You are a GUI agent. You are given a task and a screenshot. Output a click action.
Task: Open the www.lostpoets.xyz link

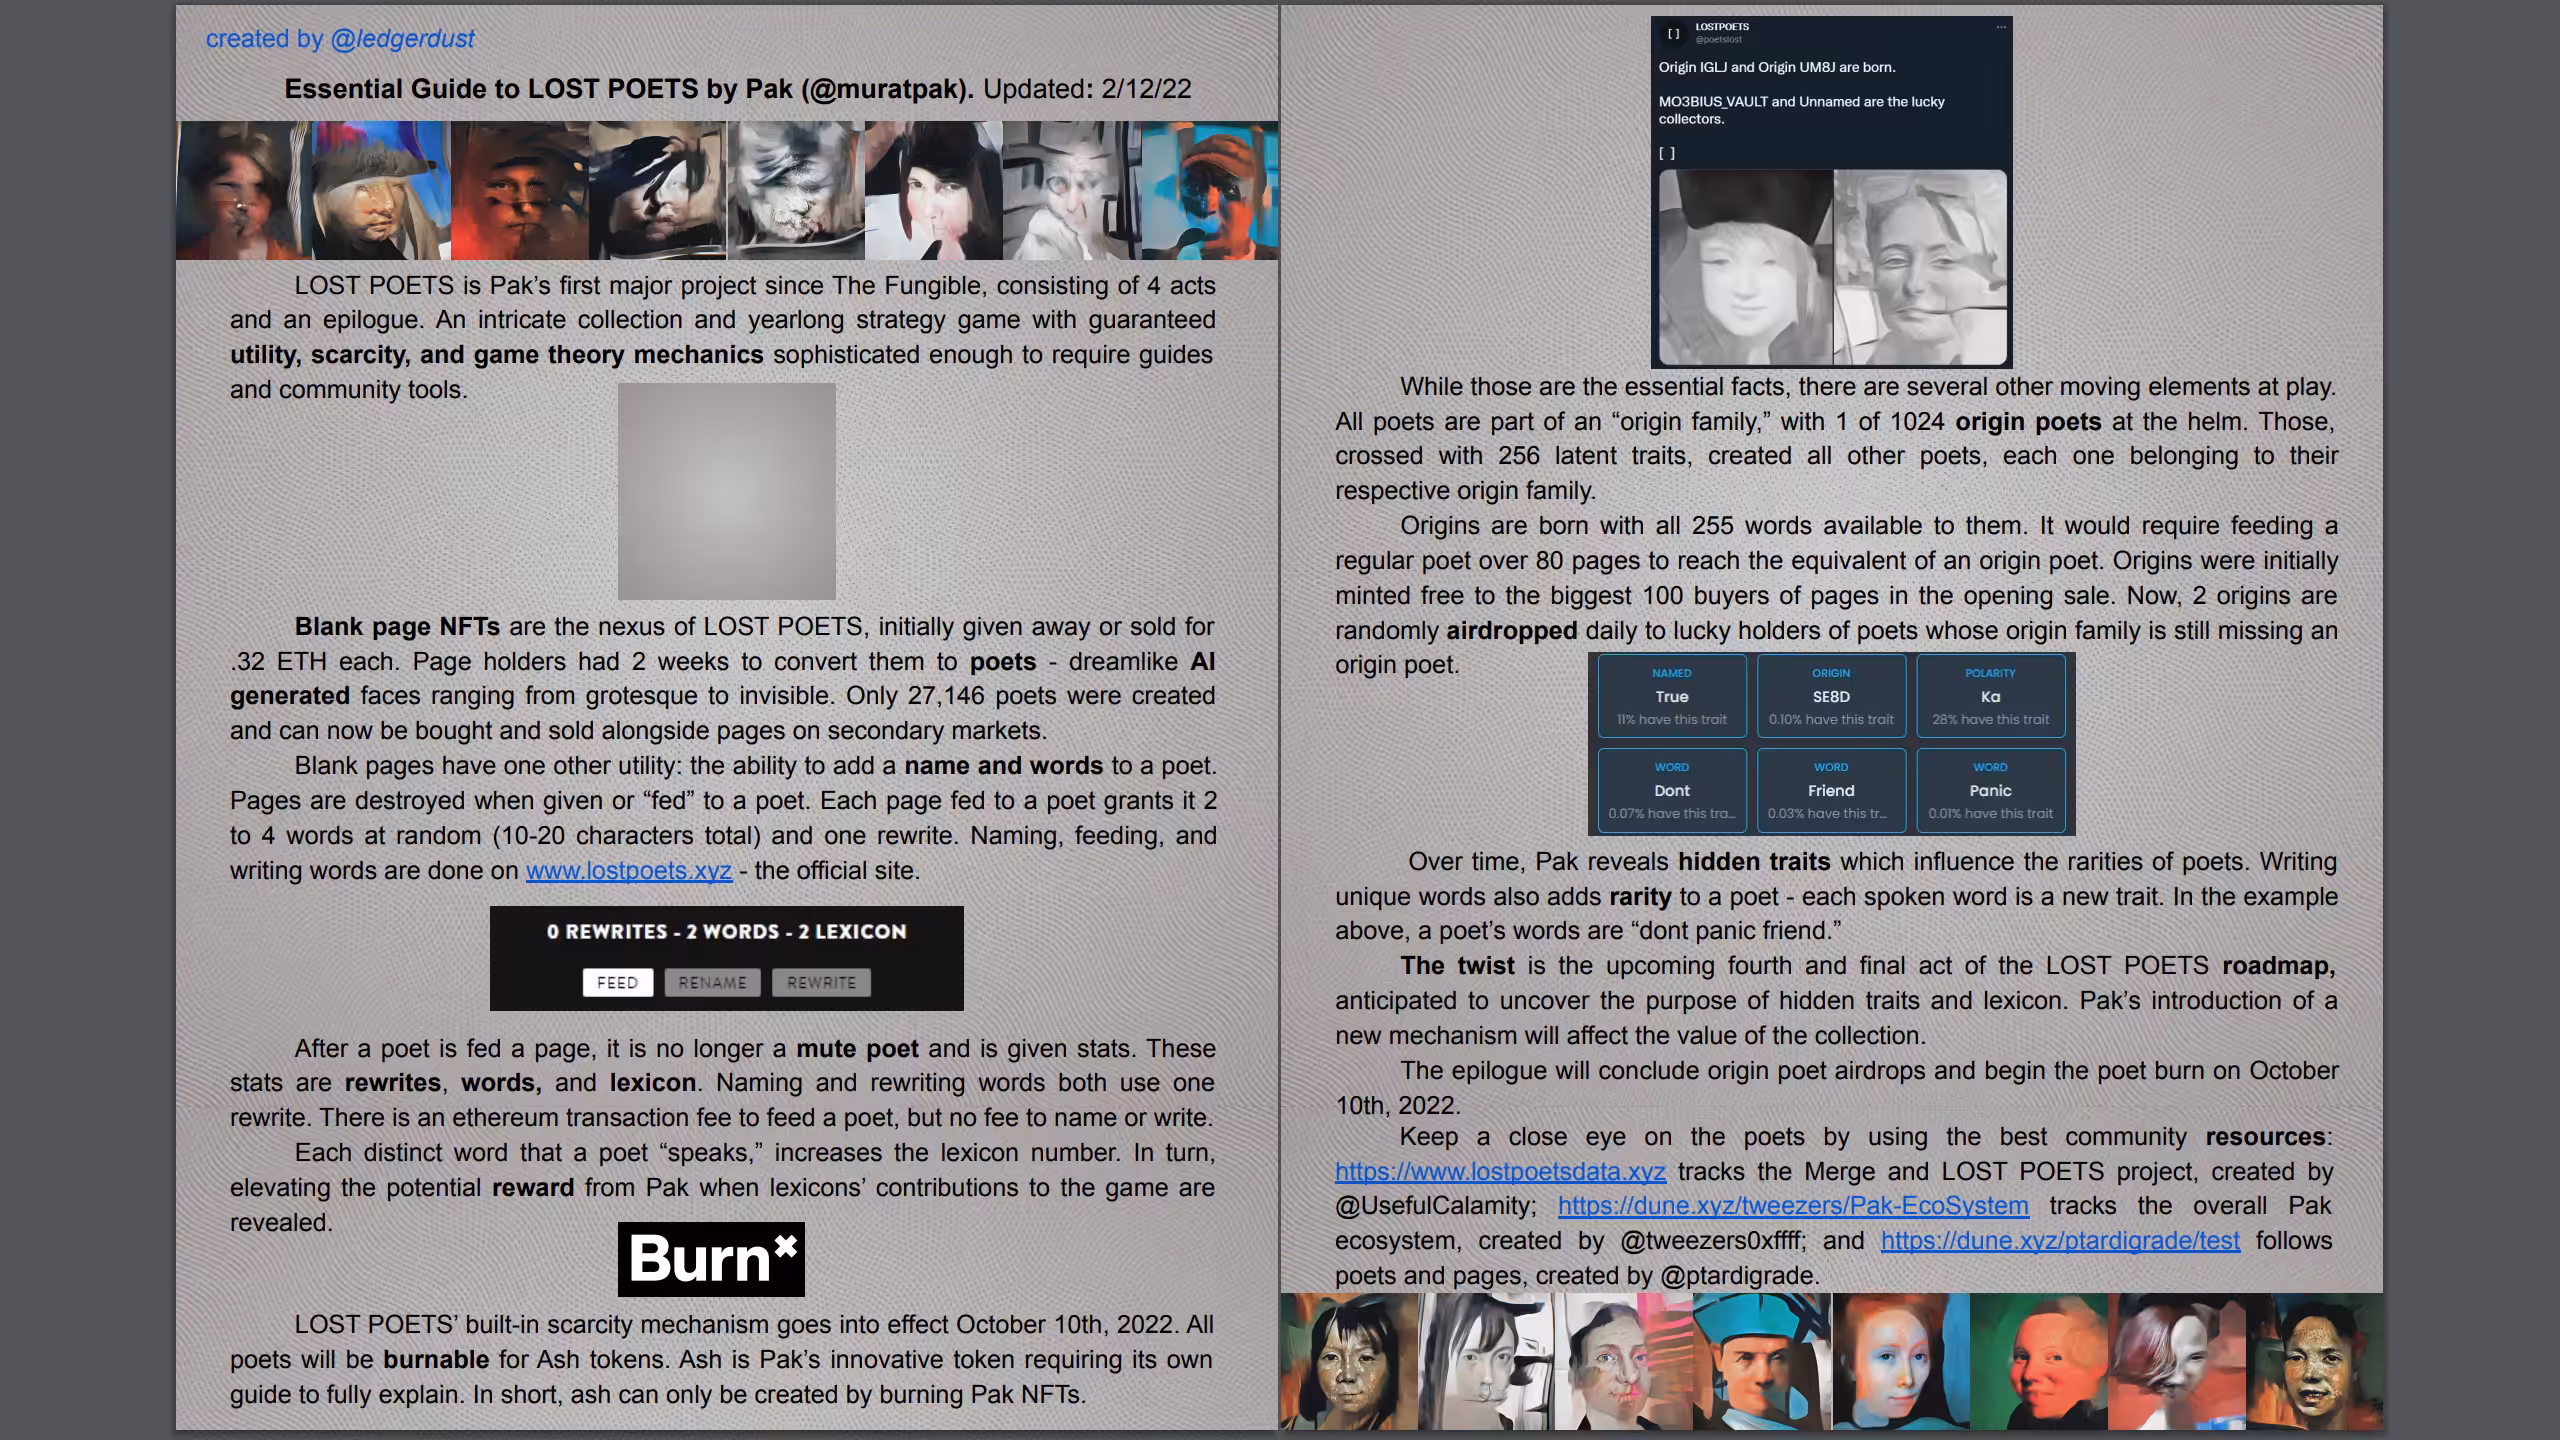(x=629, y=870)
